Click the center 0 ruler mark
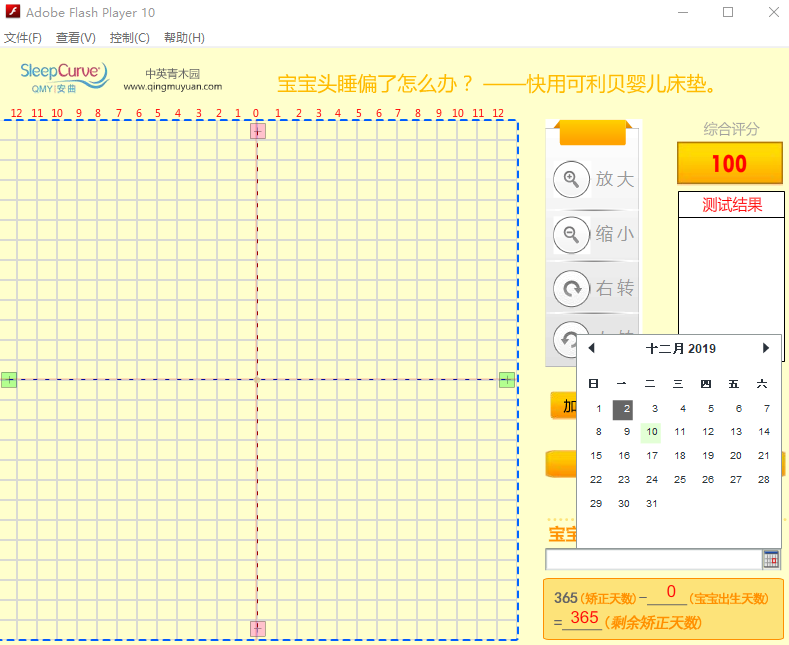Viewport: 789px width, 645px height. (256, 113)
